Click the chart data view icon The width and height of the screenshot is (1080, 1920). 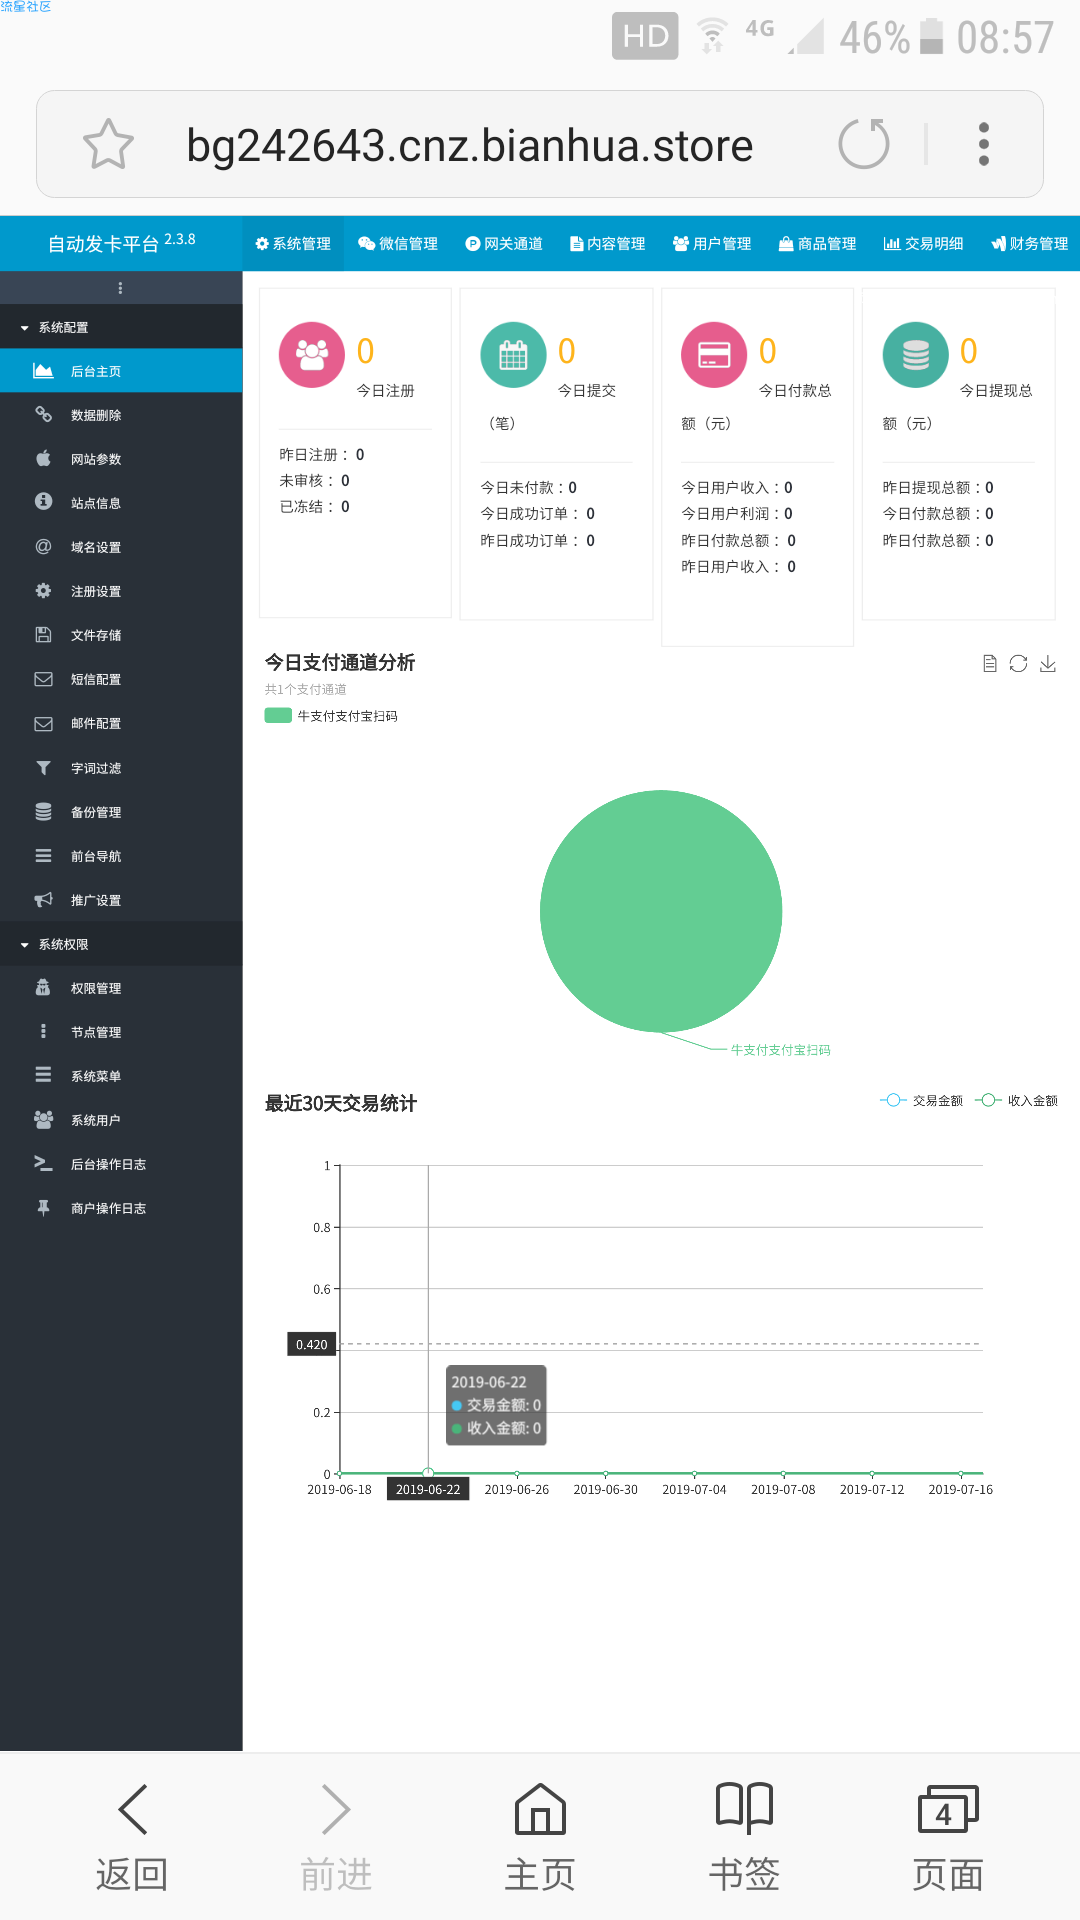989,663
